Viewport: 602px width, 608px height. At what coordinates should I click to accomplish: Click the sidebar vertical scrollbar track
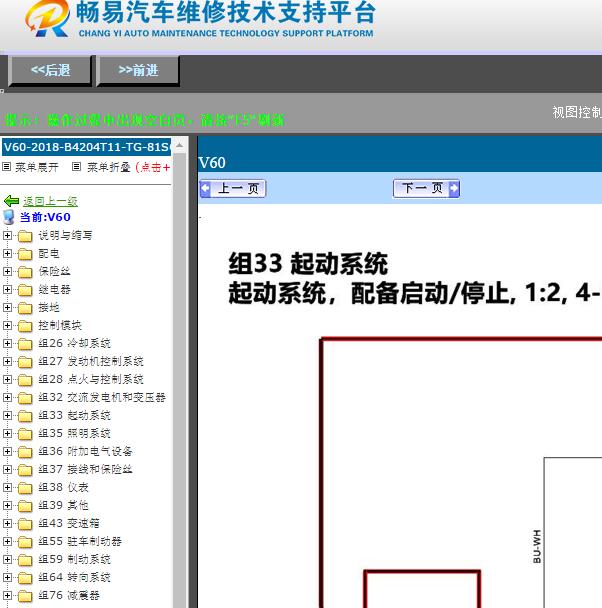[179, 380]
